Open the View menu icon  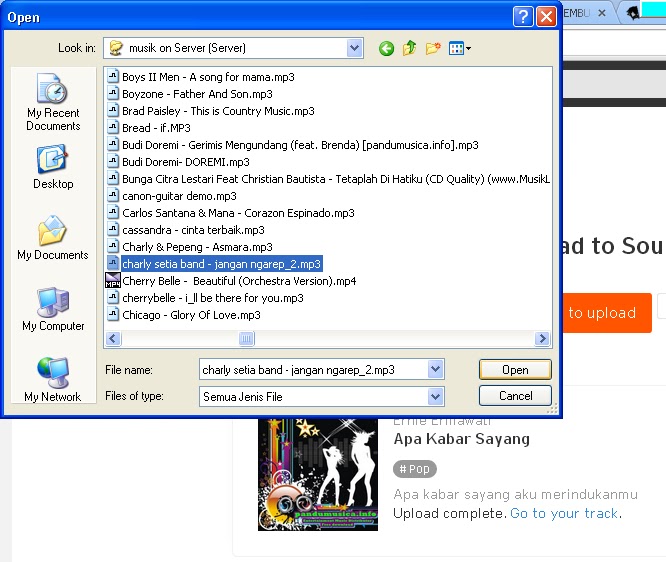[x=460, y=48]
